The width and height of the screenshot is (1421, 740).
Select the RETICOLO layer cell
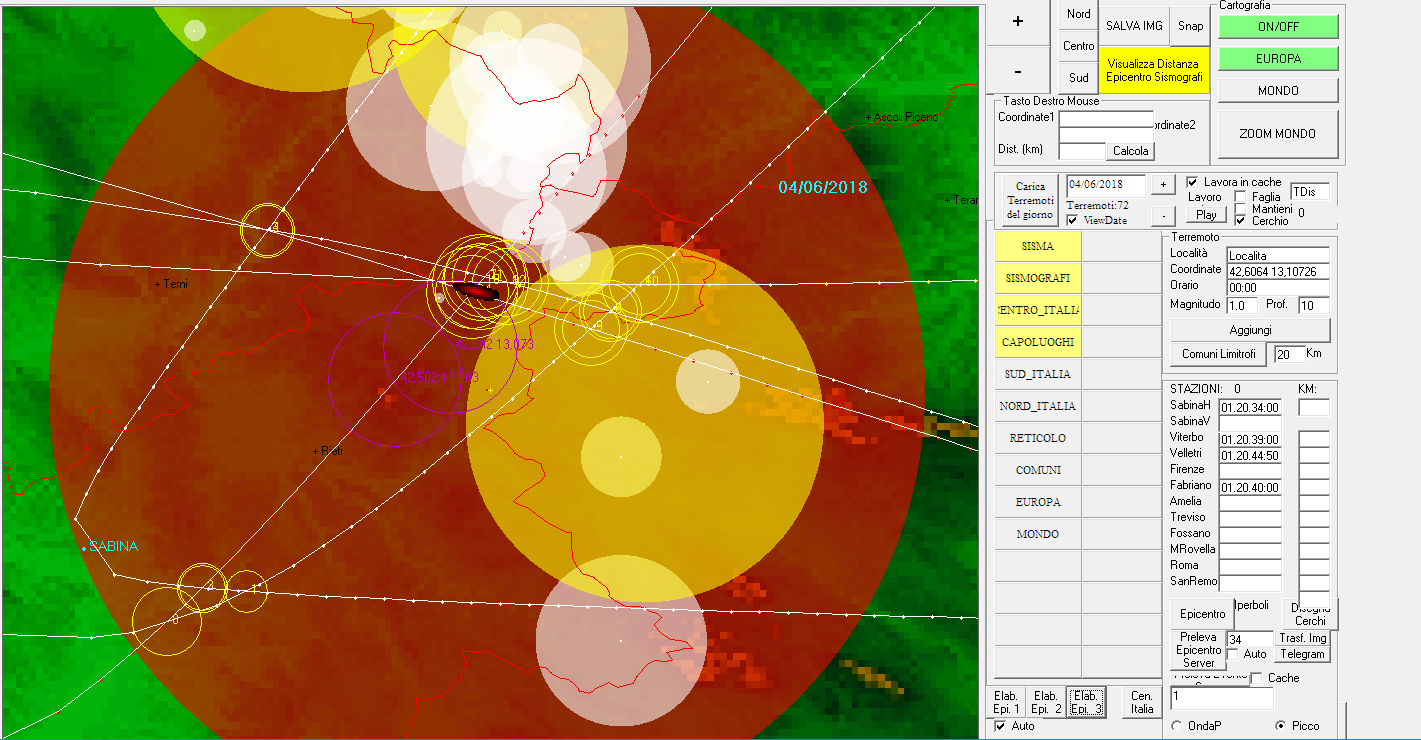point(1038,438)
